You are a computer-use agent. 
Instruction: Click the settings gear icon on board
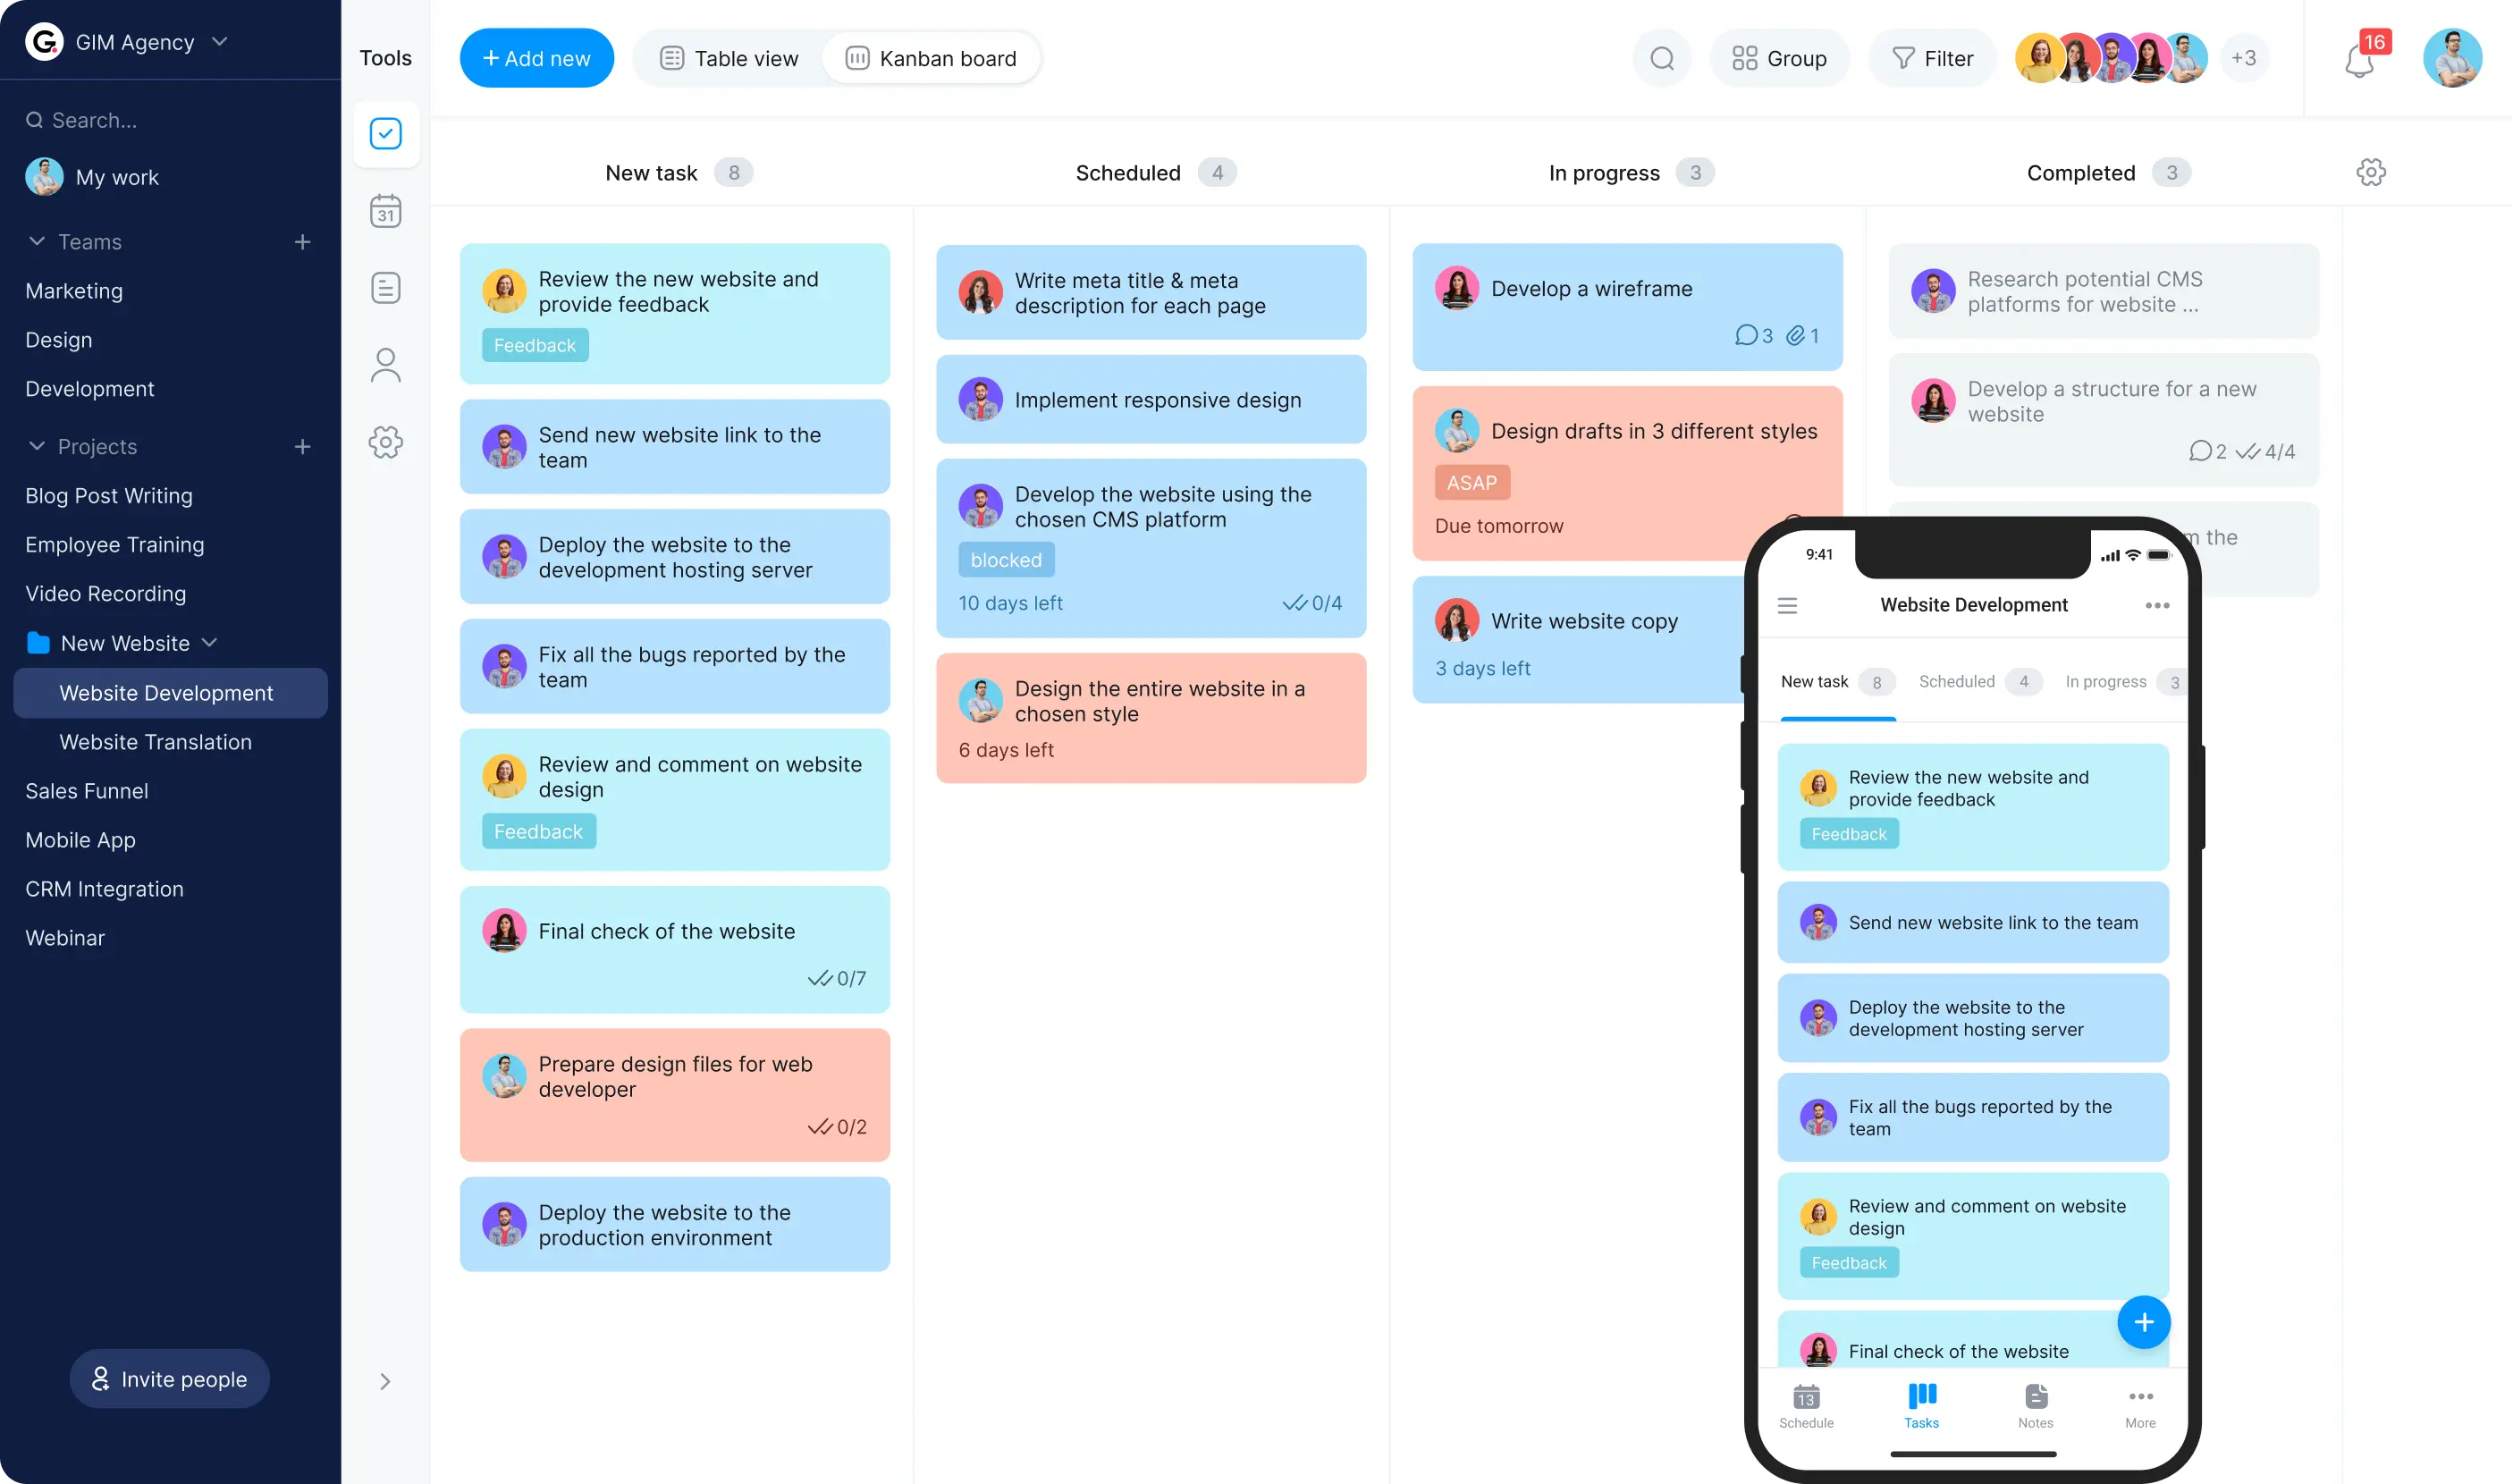pyautogui.click(x=2374, y=172)
